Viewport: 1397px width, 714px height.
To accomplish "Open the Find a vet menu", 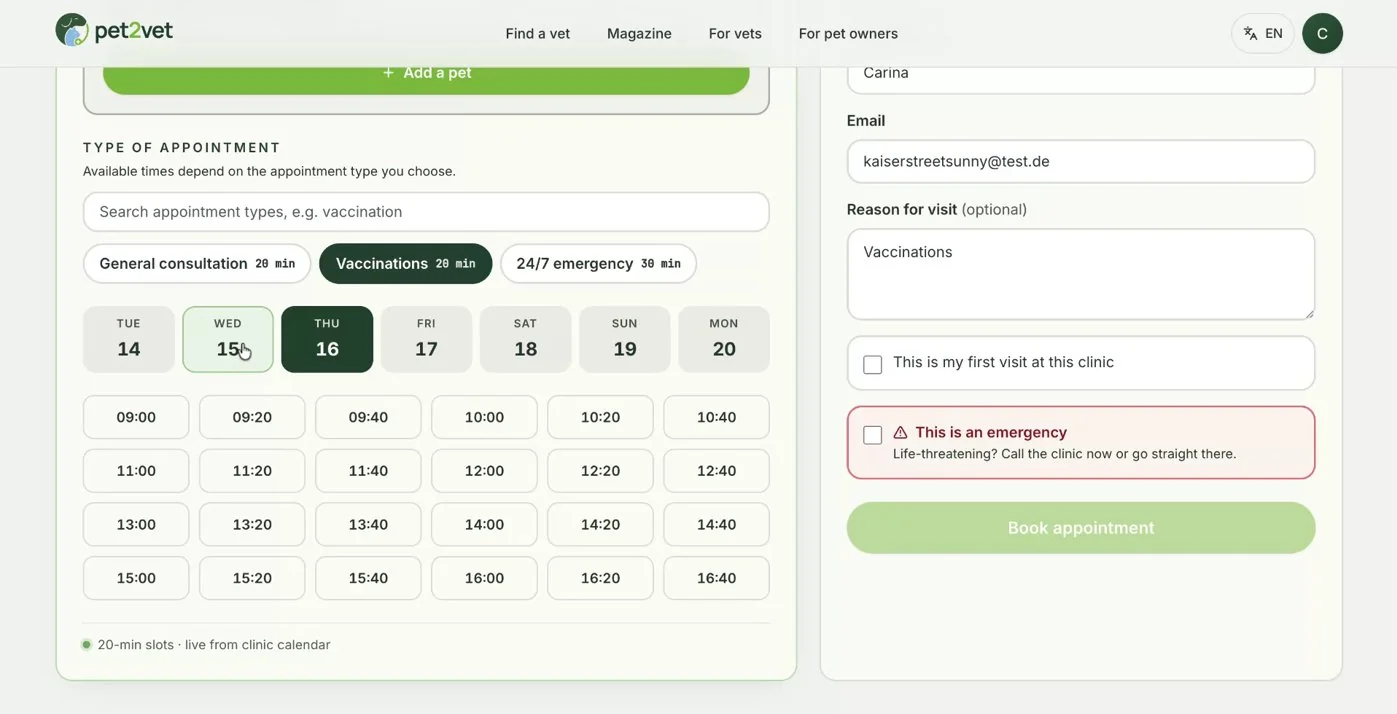I will (538, 34).
